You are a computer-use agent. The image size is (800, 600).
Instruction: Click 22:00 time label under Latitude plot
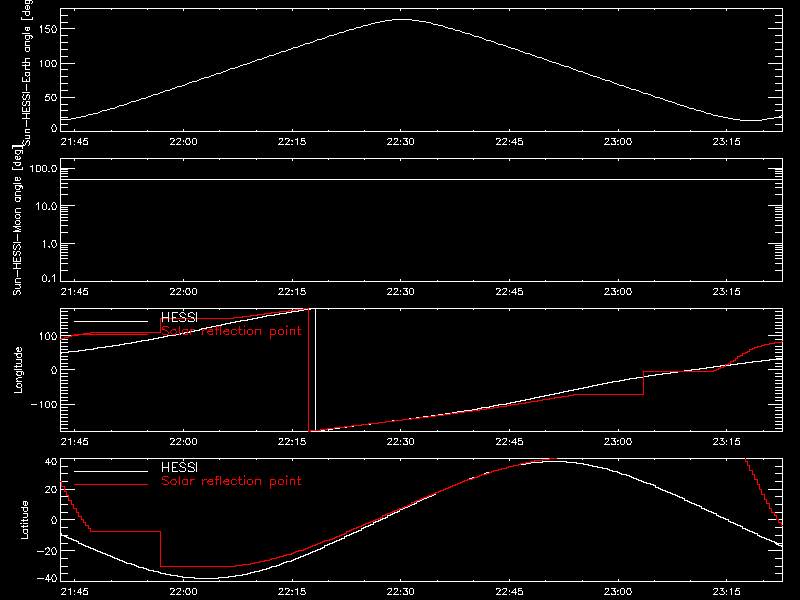tap(183, 592)
